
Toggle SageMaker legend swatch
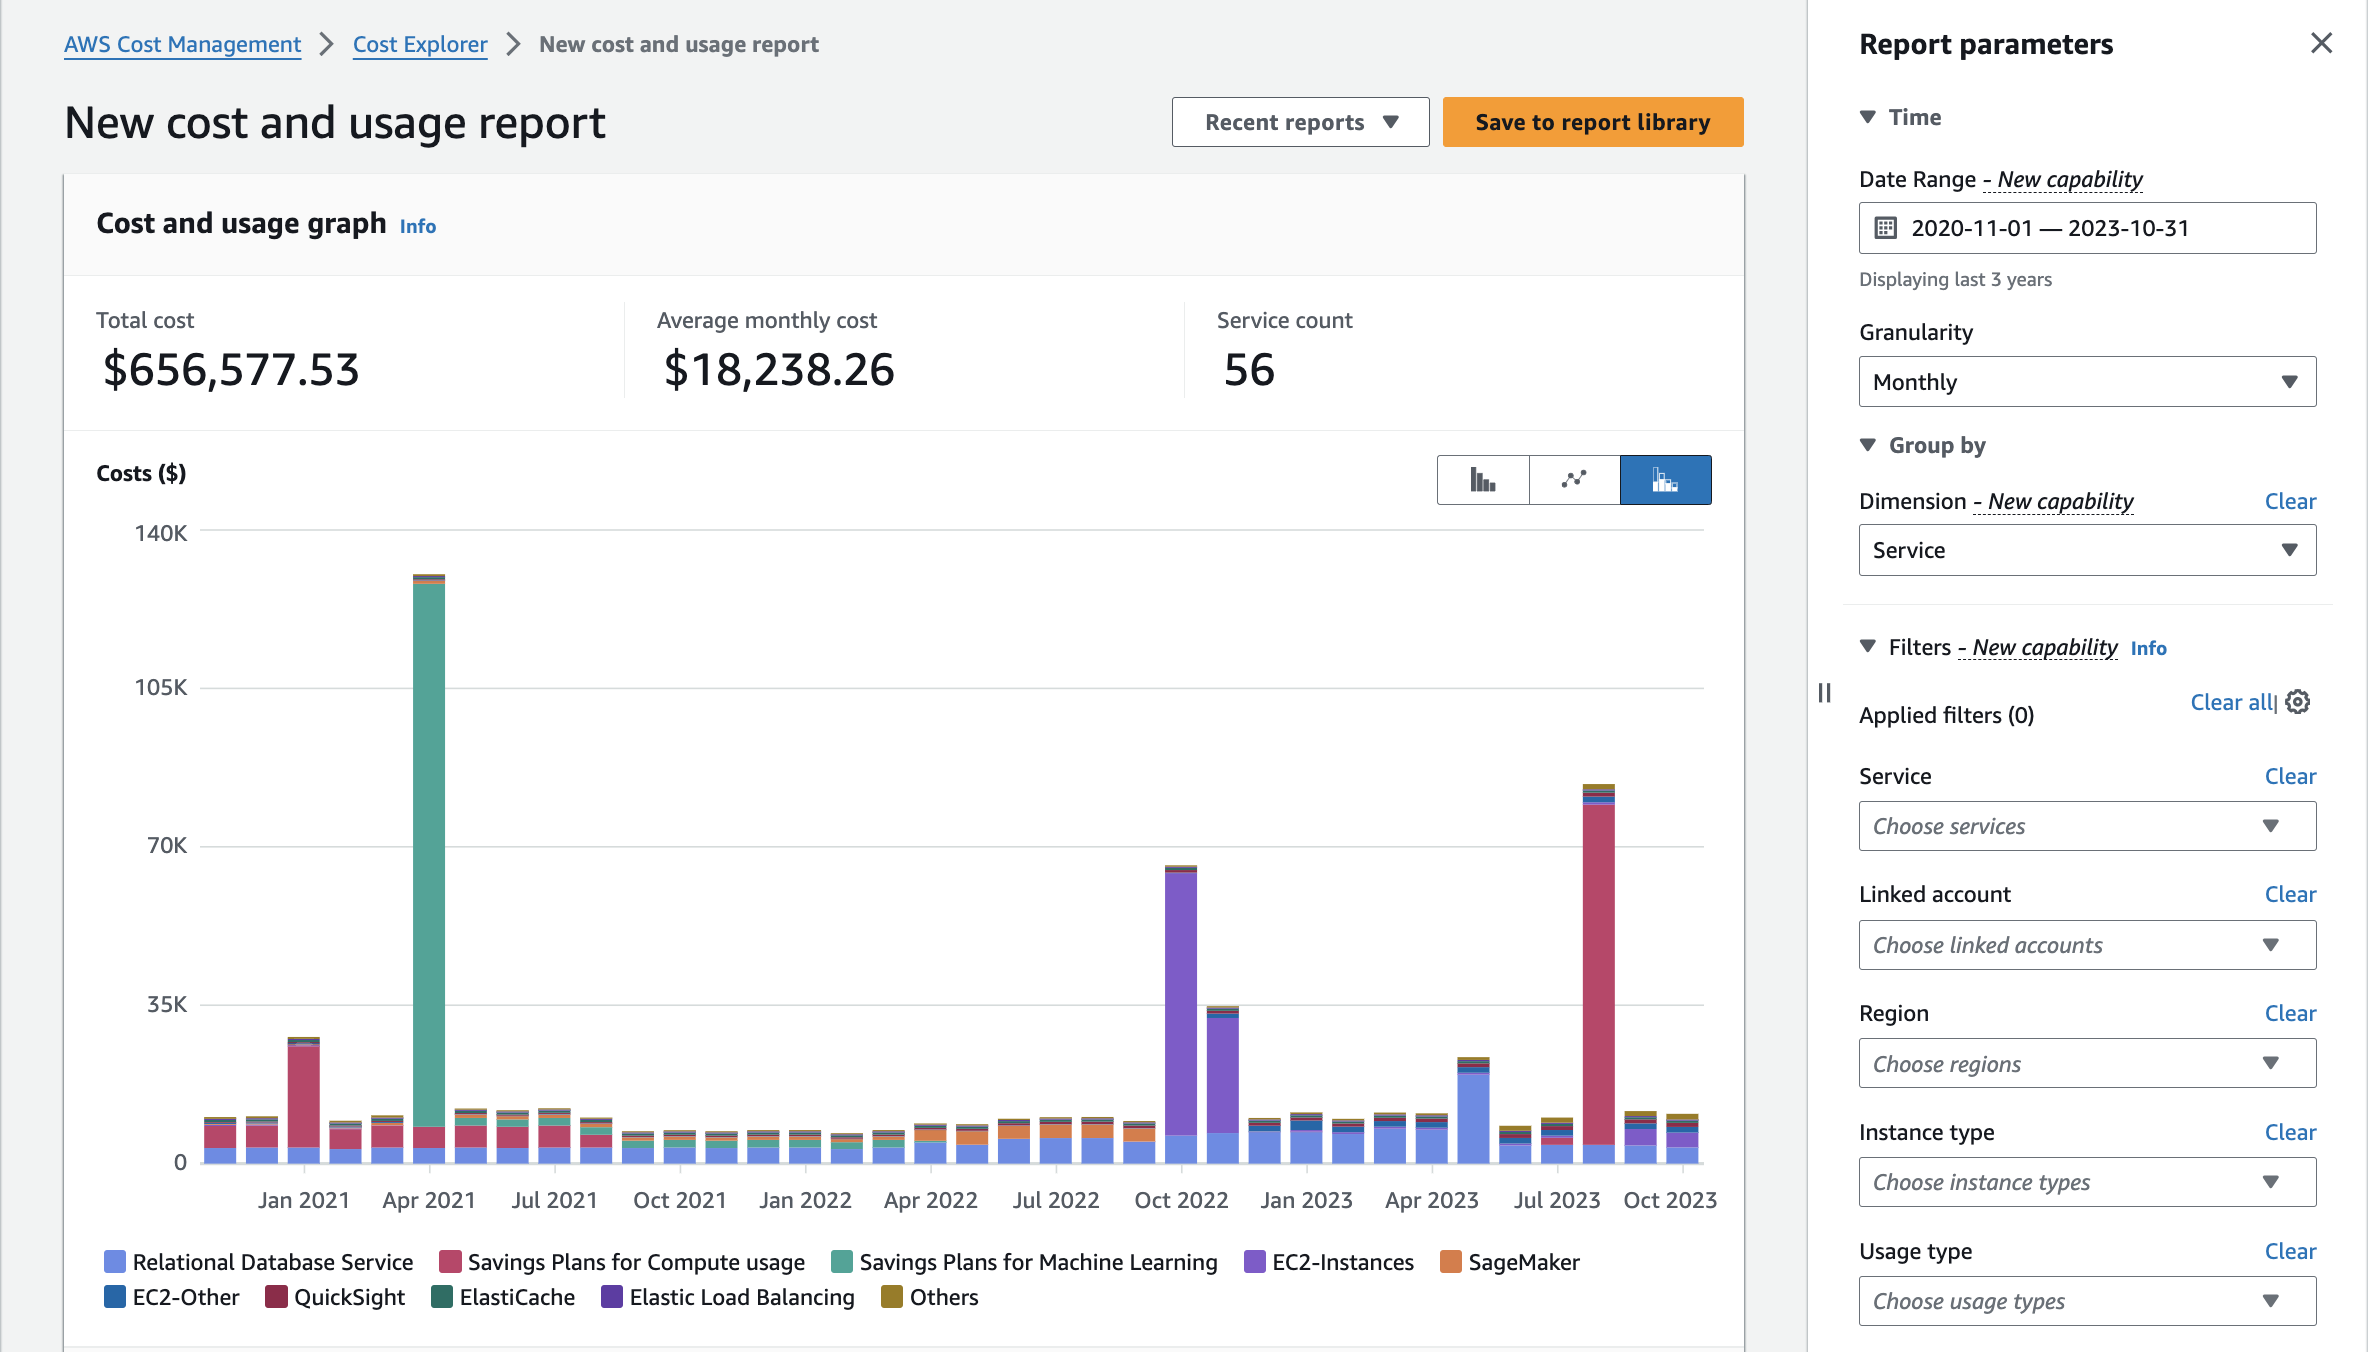coord(1451,1262)
